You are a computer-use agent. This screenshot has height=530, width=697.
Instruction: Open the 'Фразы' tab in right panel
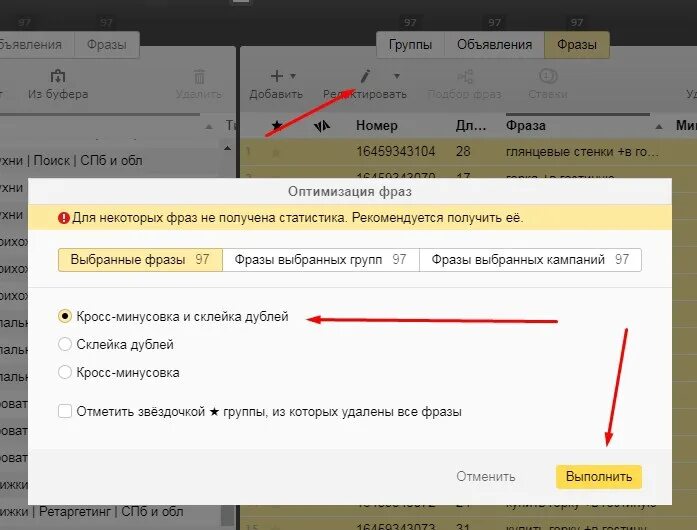[577, 45]
